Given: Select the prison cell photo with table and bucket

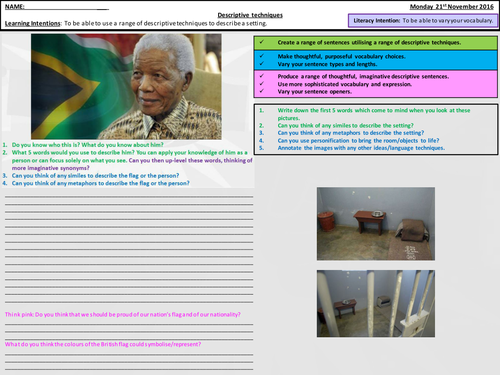Looking at the screenshot, I should [x=376, y=224].
